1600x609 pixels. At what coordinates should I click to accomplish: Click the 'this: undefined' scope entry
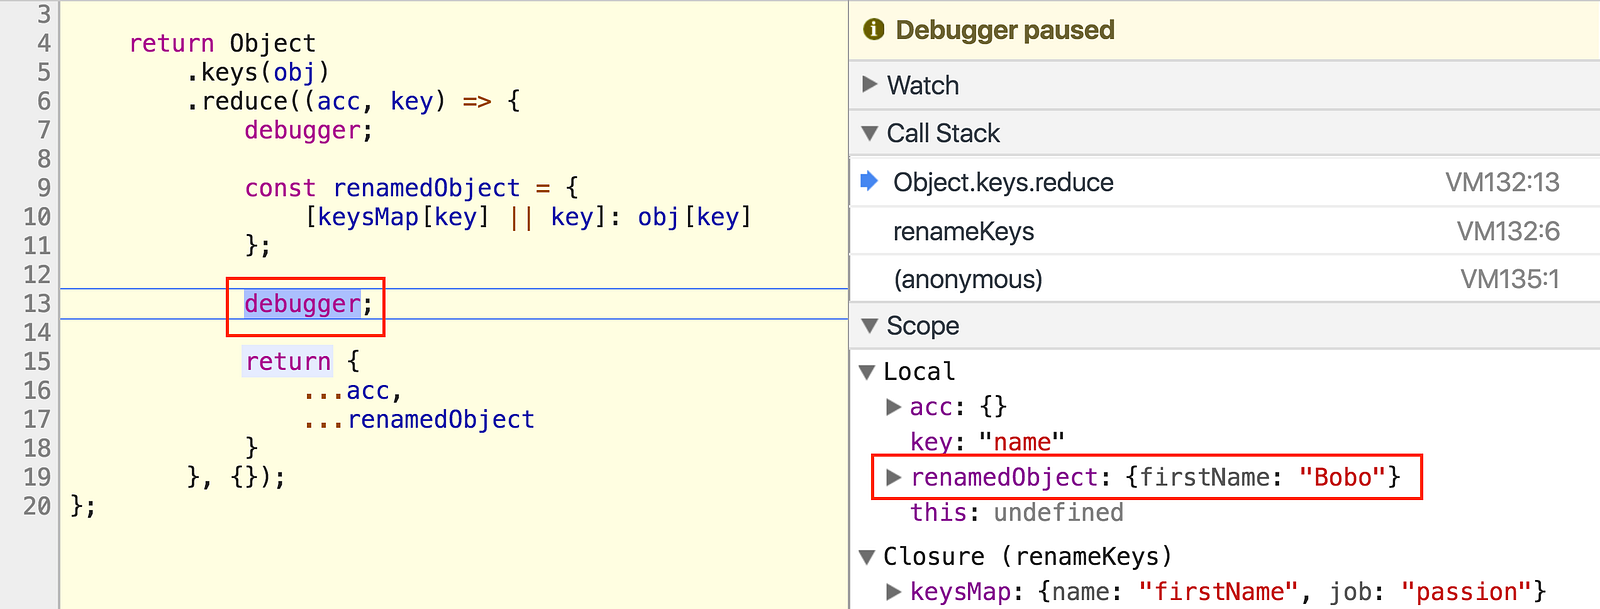coord(1016,513)
